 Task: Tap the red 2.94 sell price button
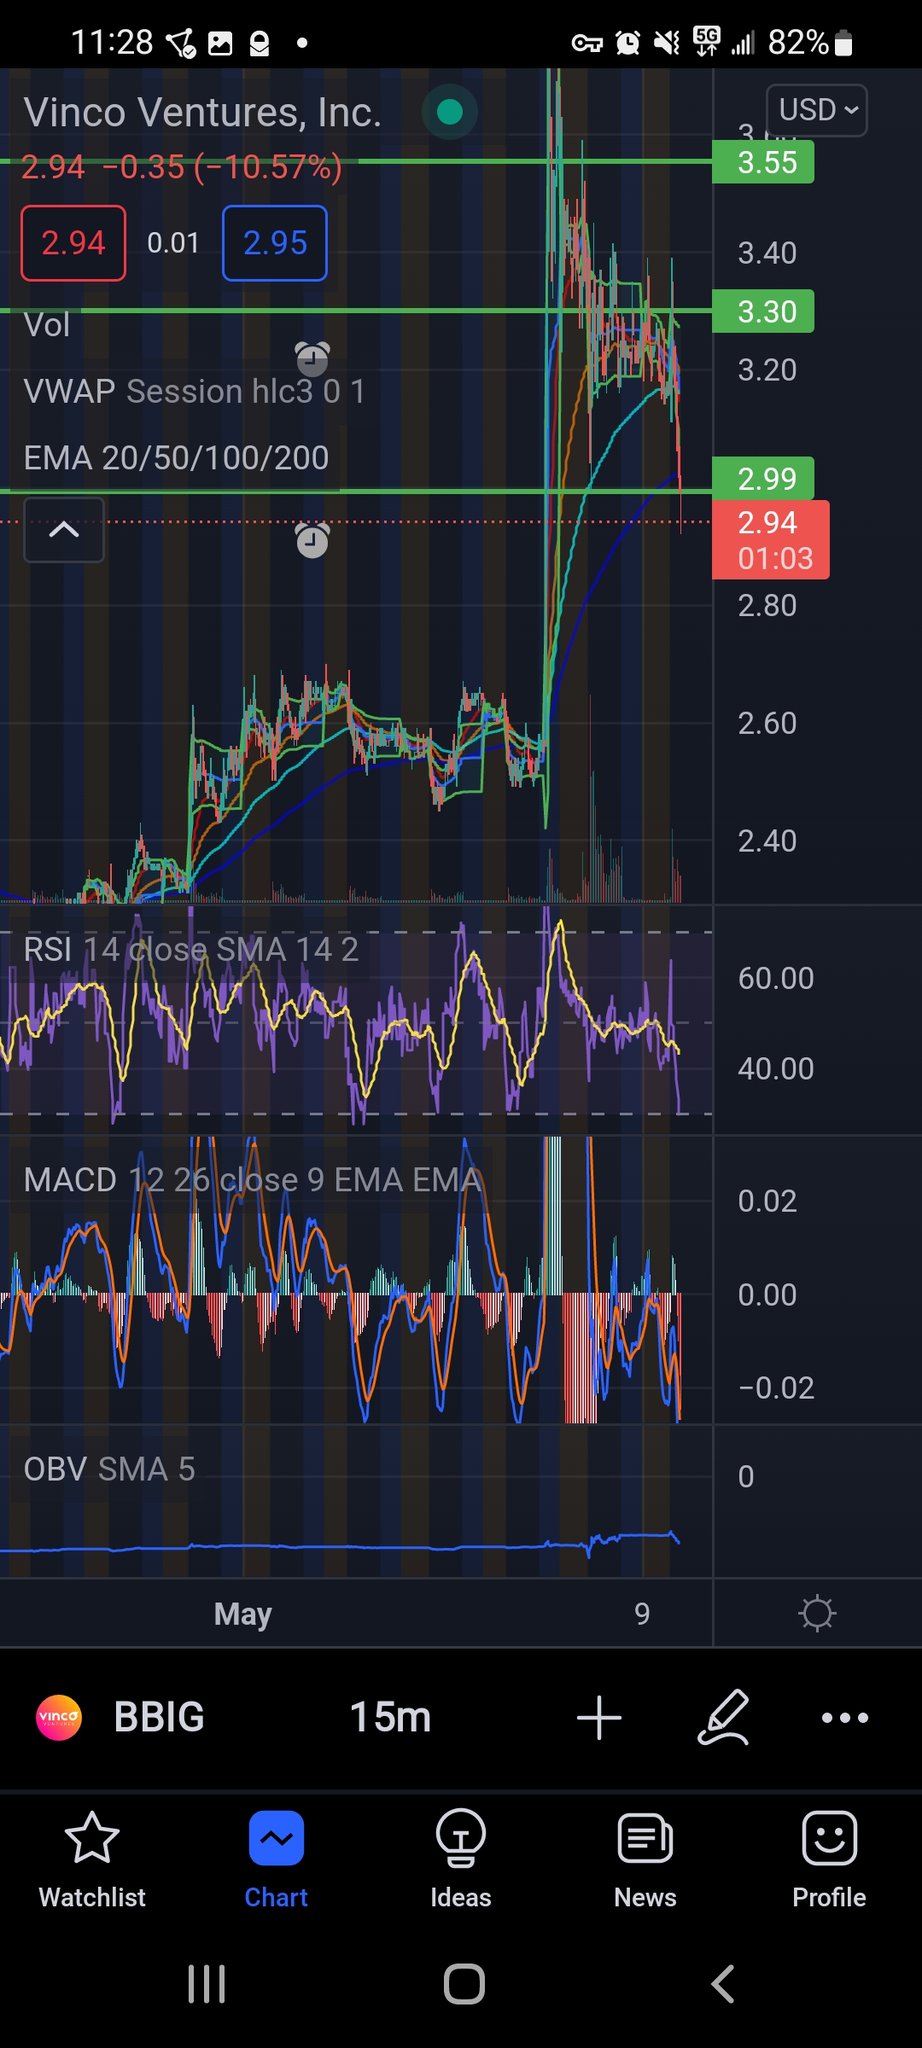coord(73,243)
